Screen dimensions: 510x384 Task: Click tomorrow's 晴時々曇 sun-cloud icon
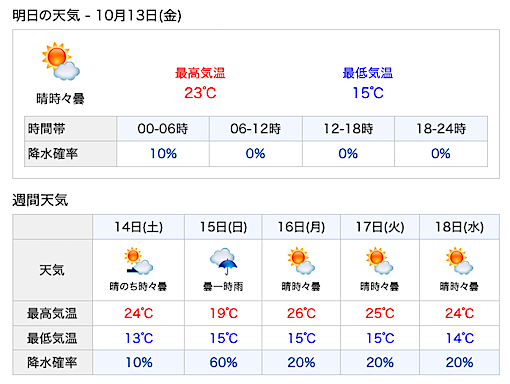(x=61, y=61)
